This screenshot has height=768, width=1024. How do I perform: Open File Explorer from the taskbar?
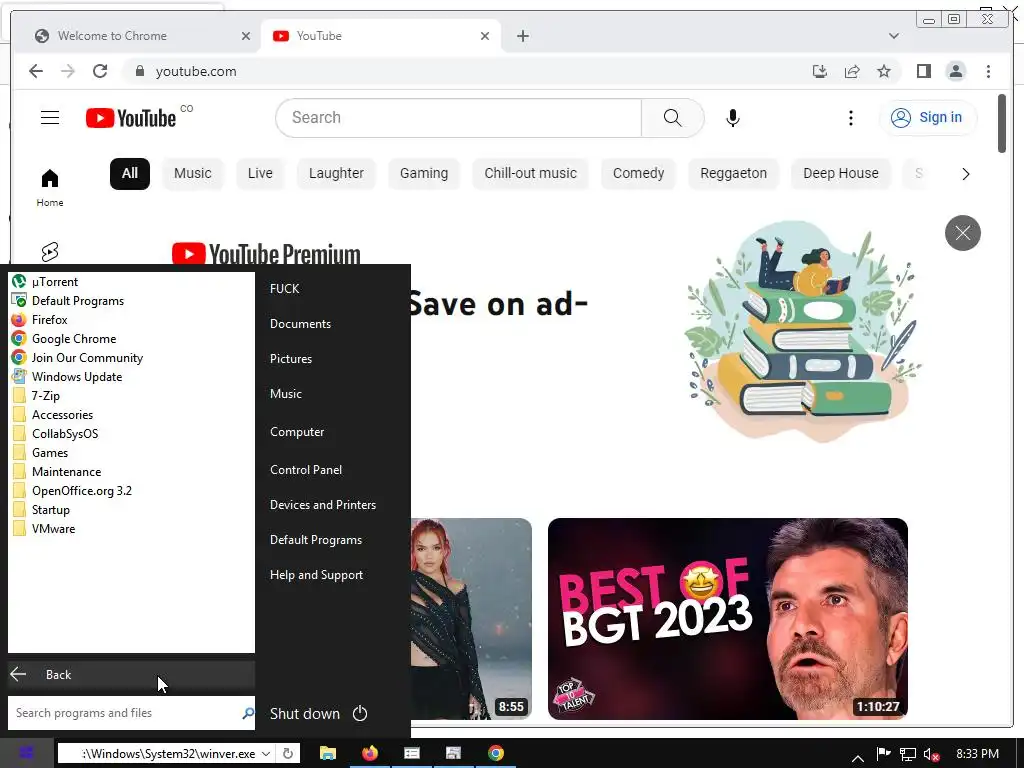click(327, 753)
